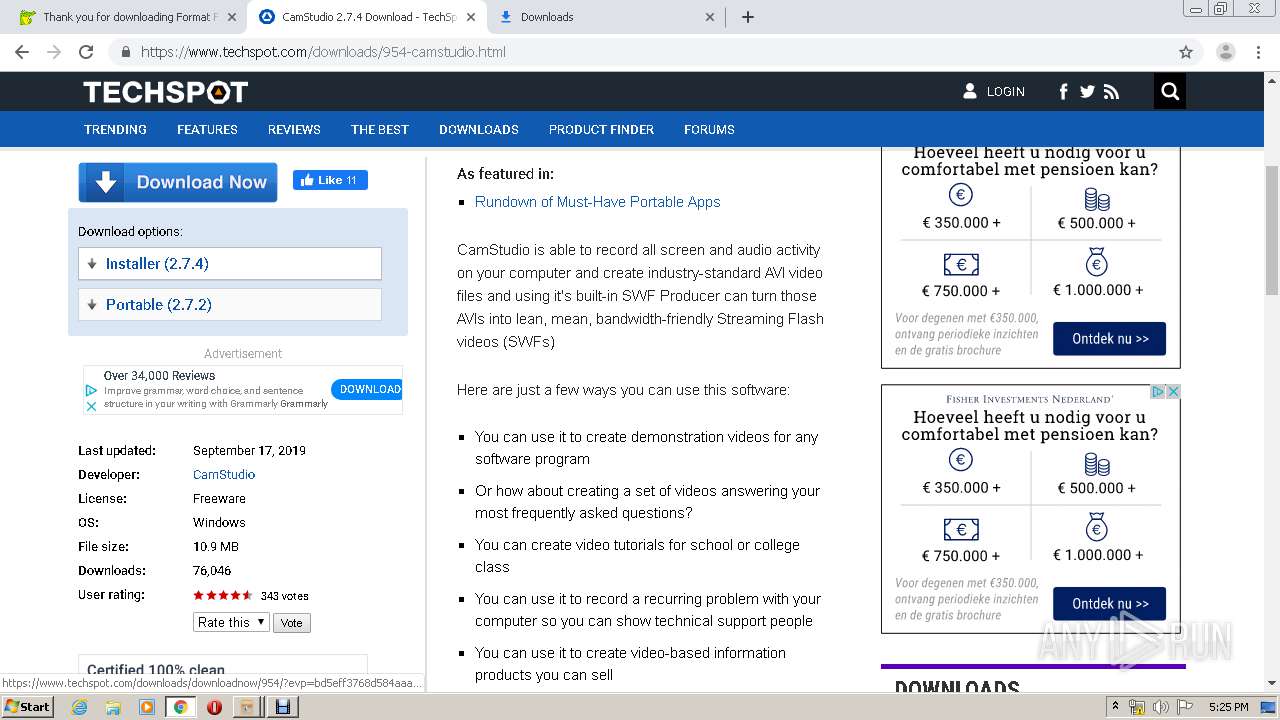Open the DOWNLOADS nav menu

[x=479, y=129]
